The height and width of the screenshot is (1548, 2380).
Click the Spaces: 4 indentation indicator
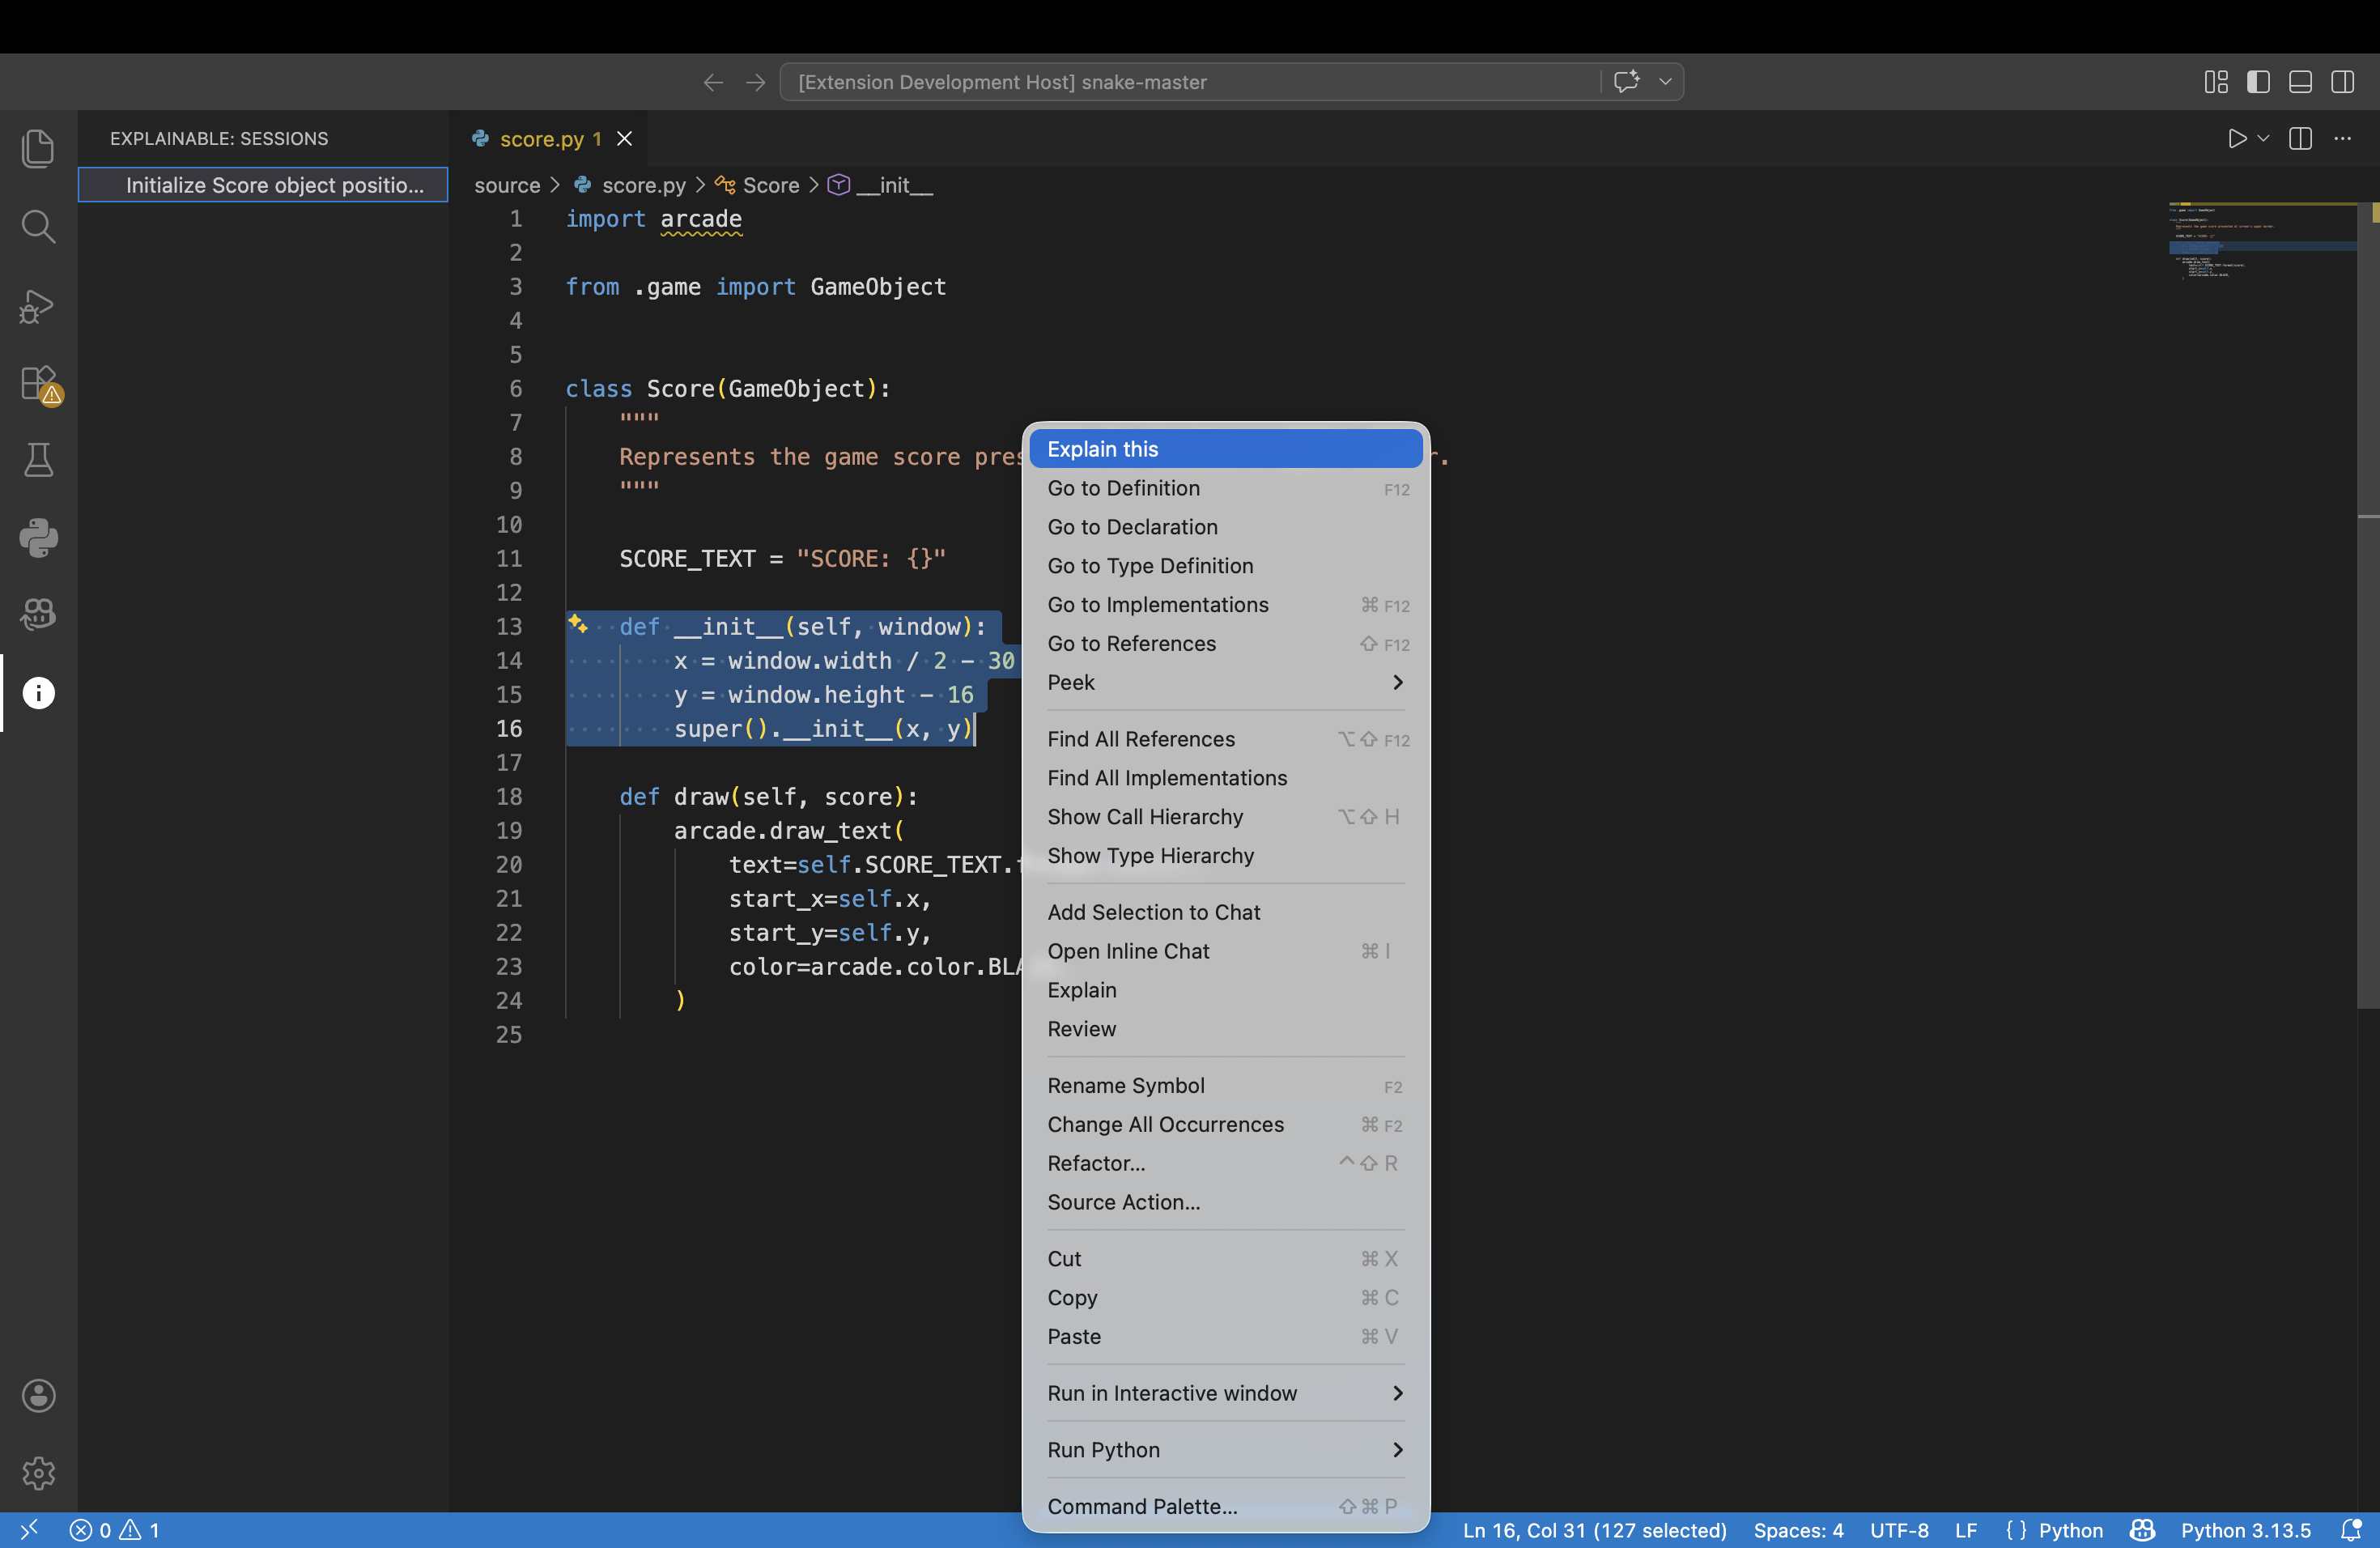[x=1798, y=1530]
